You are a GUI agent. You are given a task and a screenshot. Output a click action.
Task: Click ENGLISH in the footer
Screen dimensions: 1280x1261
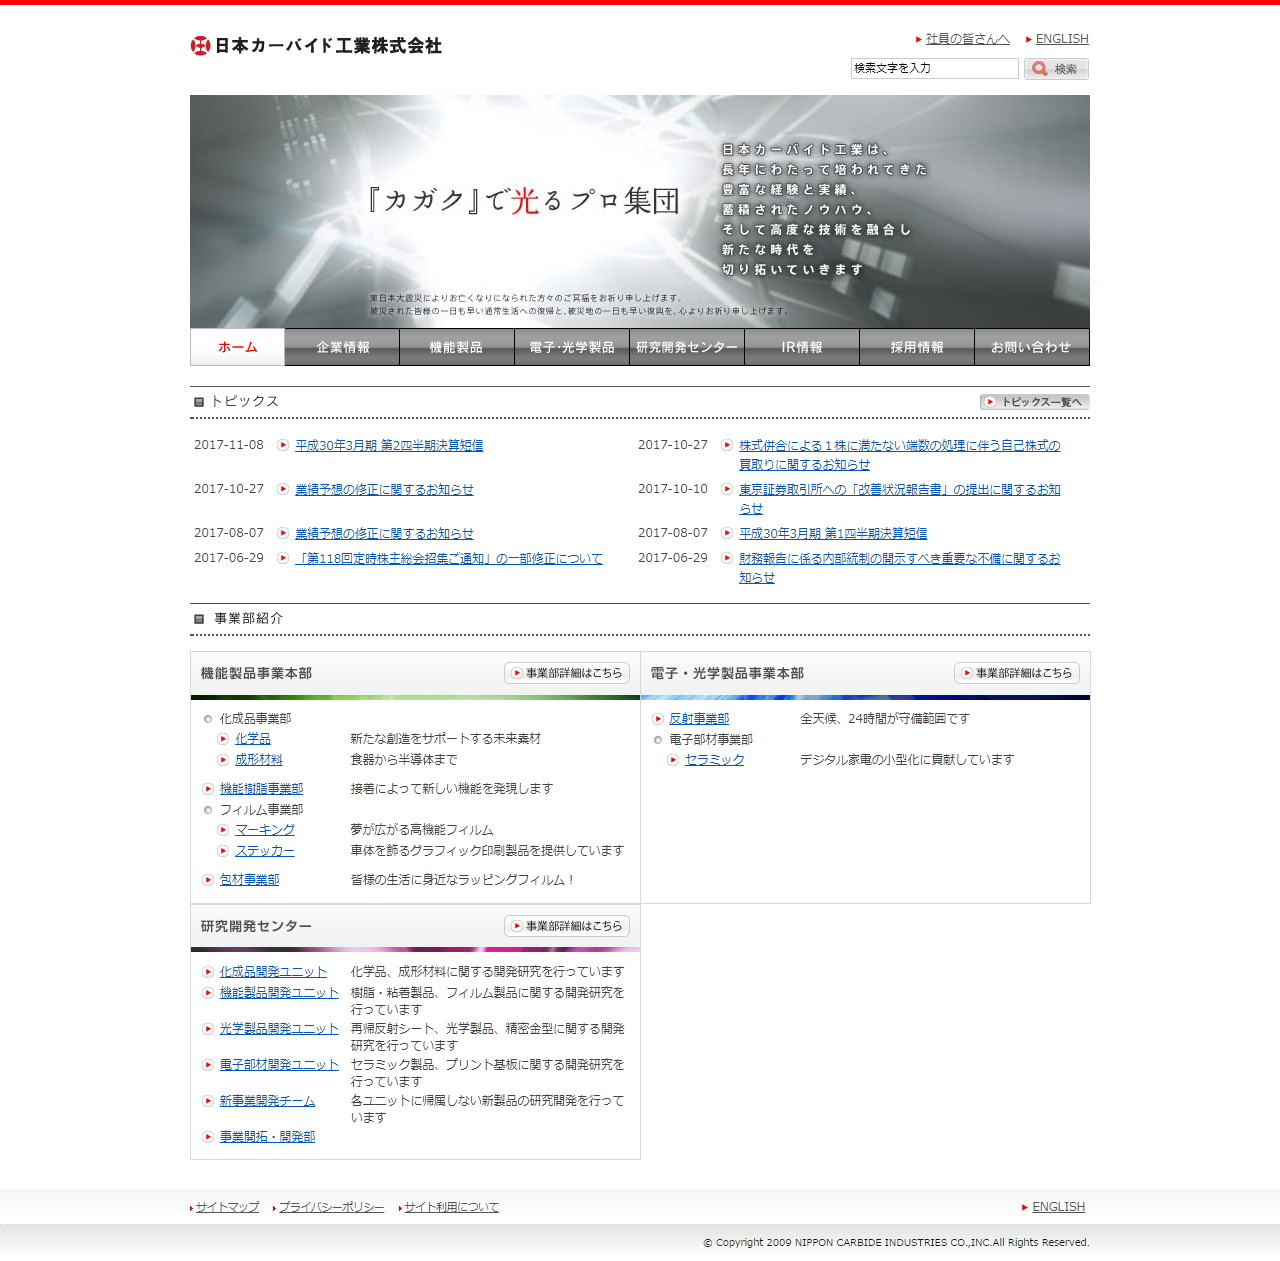(x=1058, y=1207)
